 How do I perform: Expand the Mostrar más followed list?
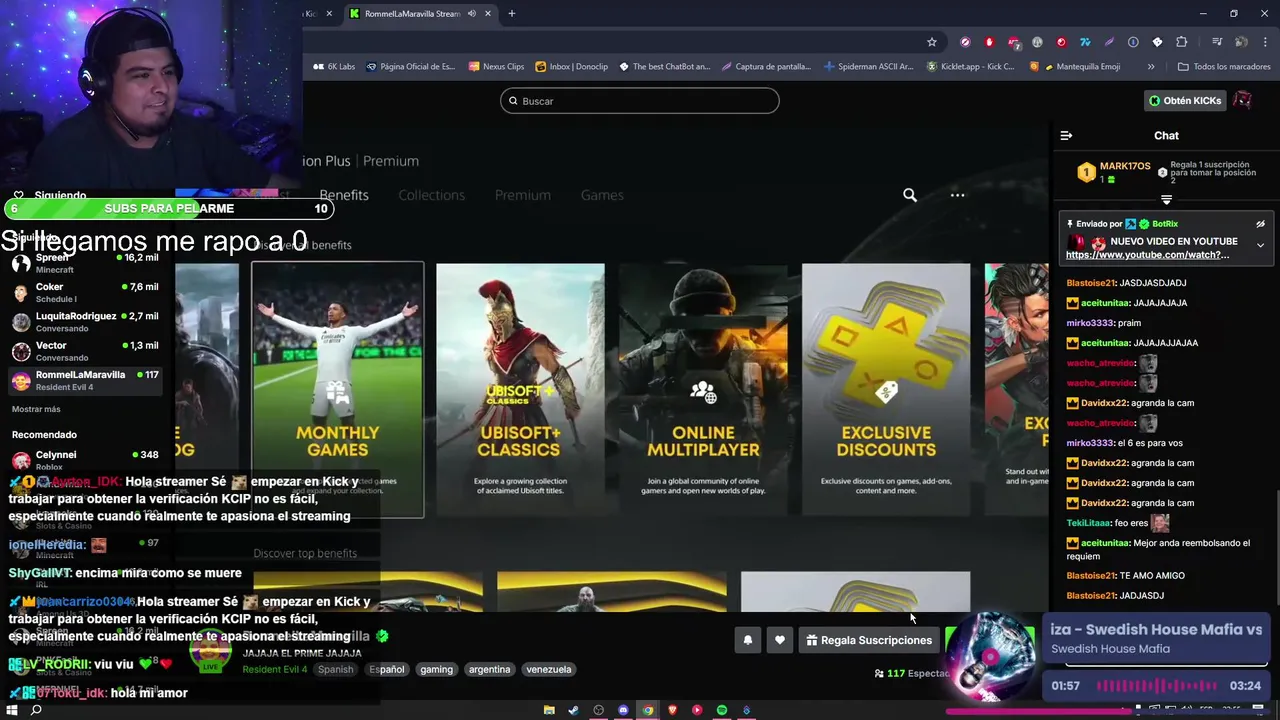click(36, 409)
